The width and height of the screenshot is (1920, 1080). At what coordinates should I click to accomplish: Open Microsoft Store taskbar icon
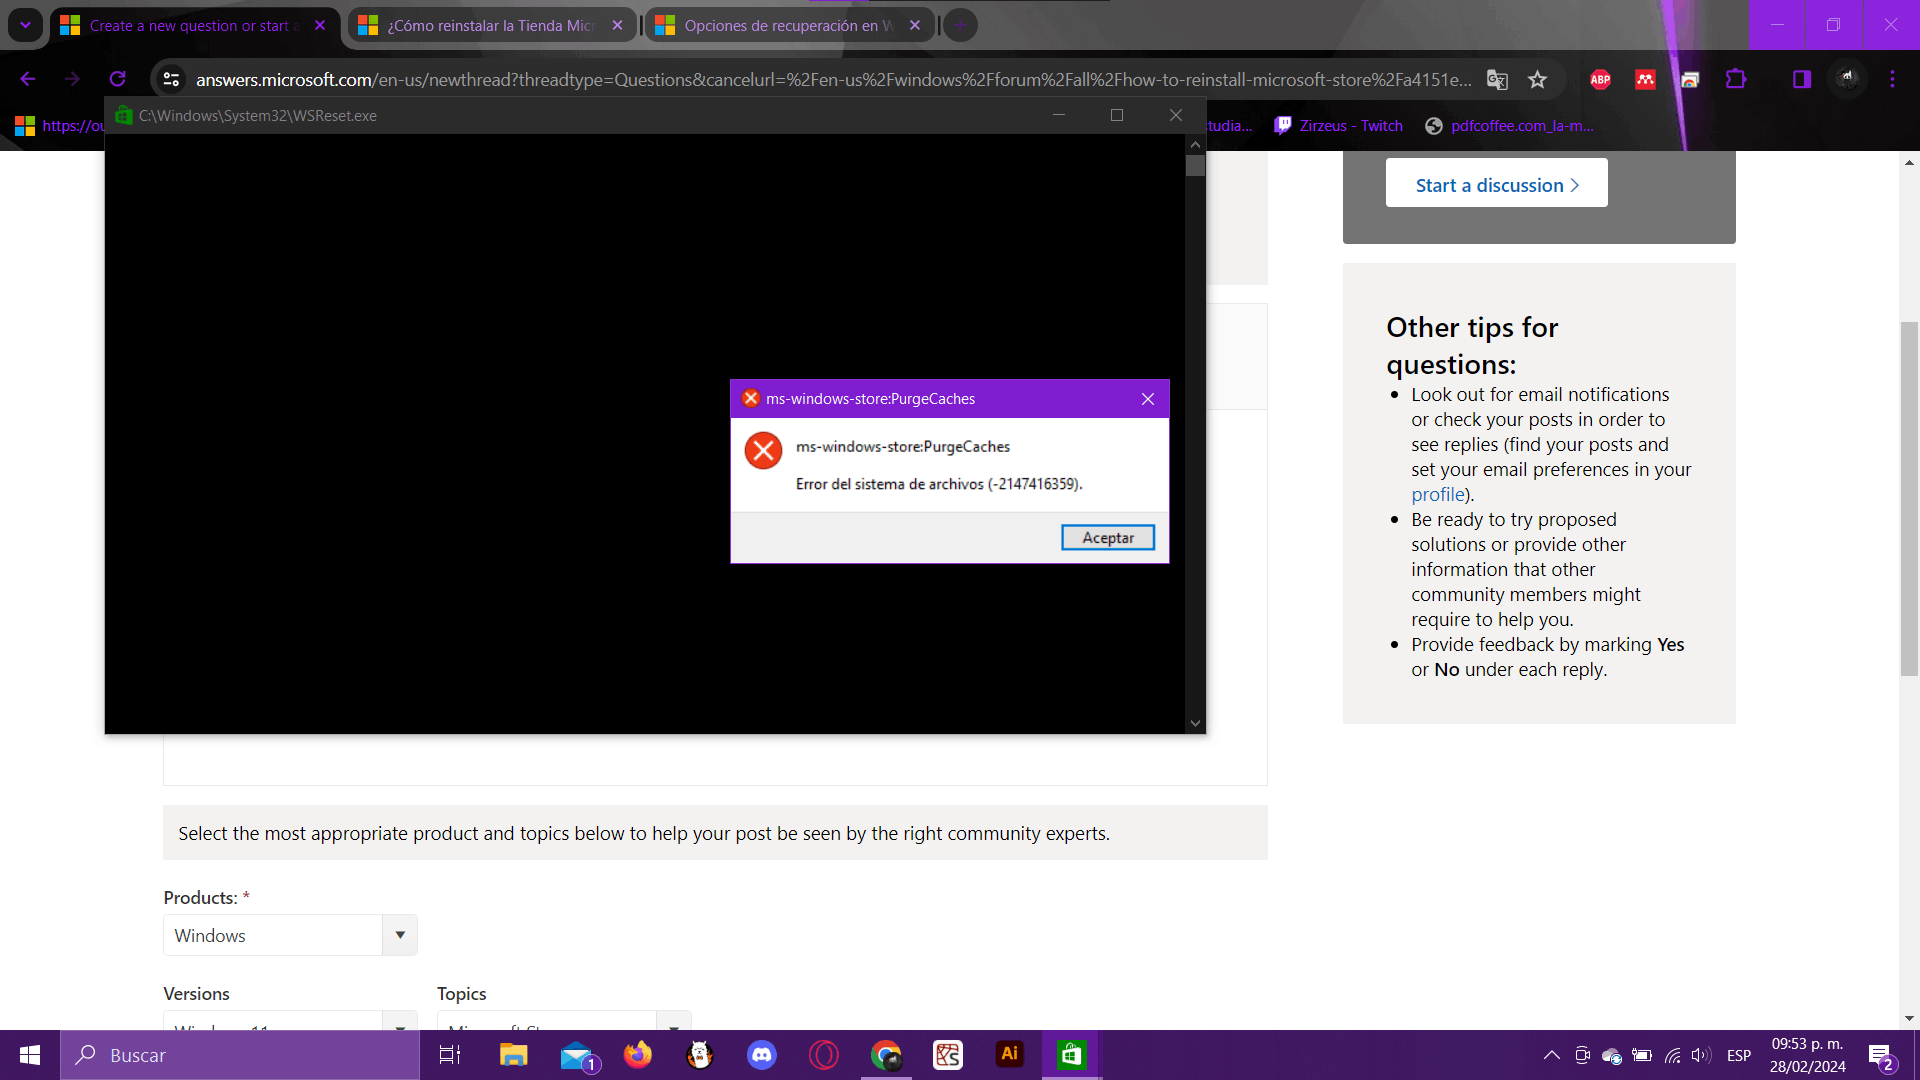[1071, 1055]
